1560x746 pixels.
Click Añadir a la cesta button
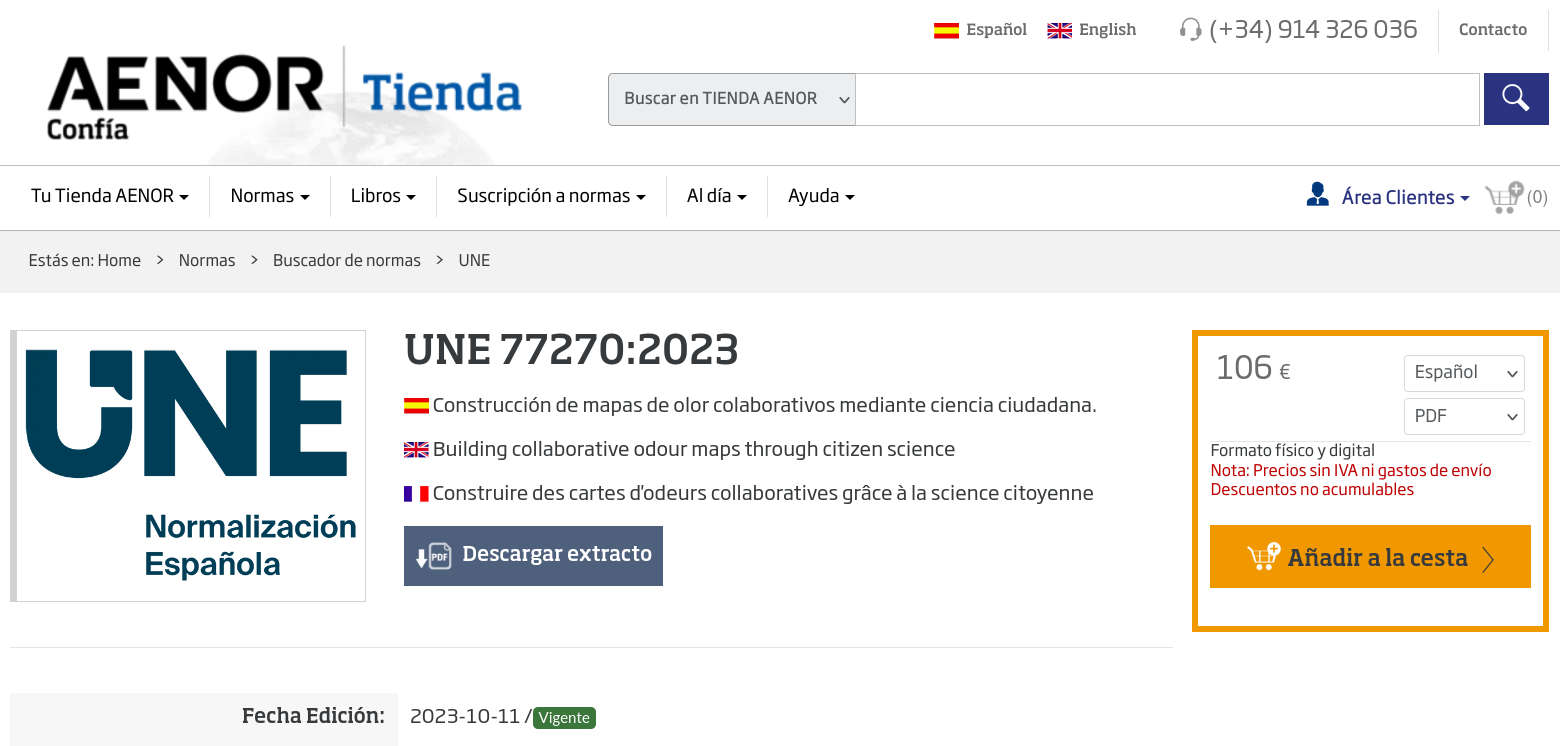point(1370,557)
